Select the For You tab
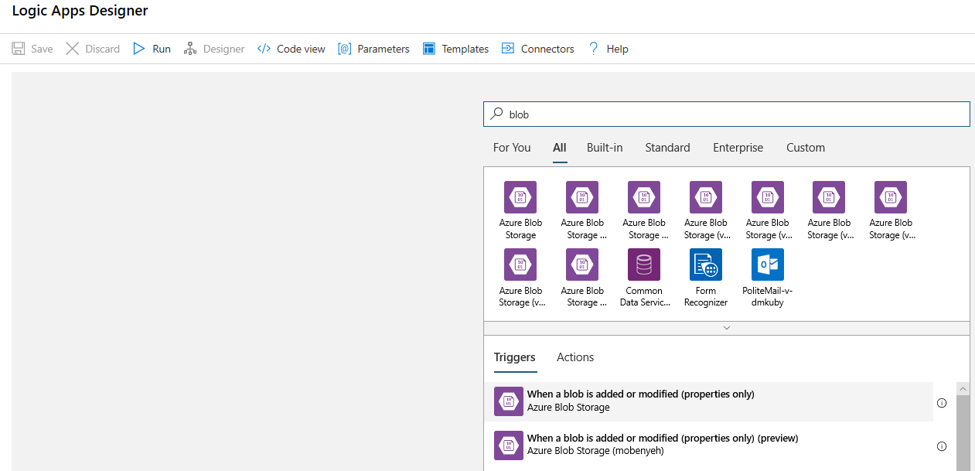Image resolution: width=975 pixels, height=471 pixels. (512, 147)
